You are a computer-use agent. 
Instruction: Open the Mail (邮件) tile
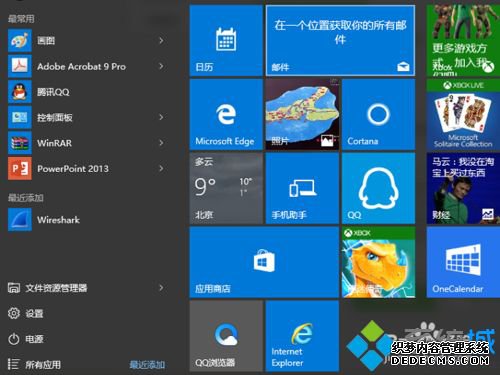coord(340,41)
